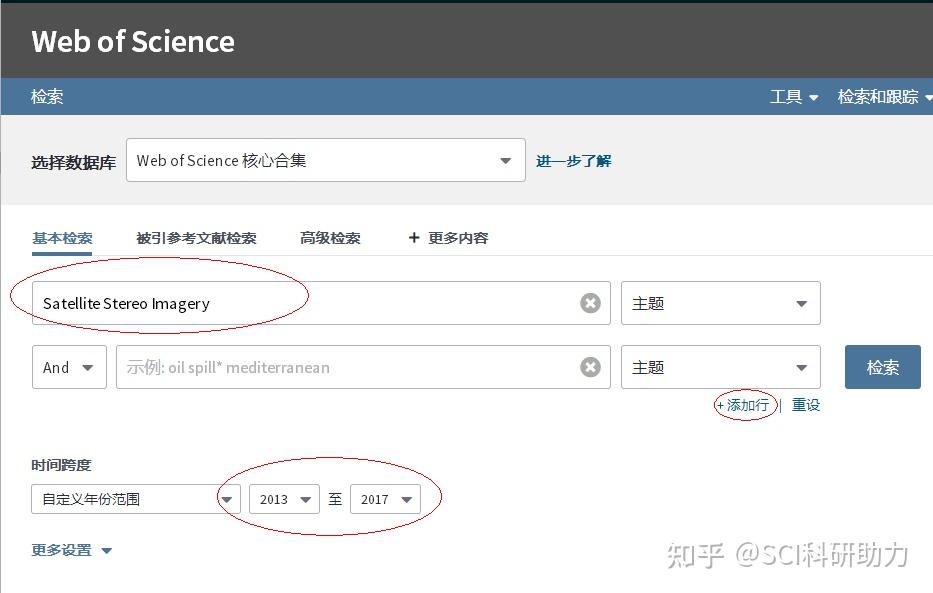Open the second row 主题 field dropdown
This screenshot has width=933, height=593.
point(721,367)
